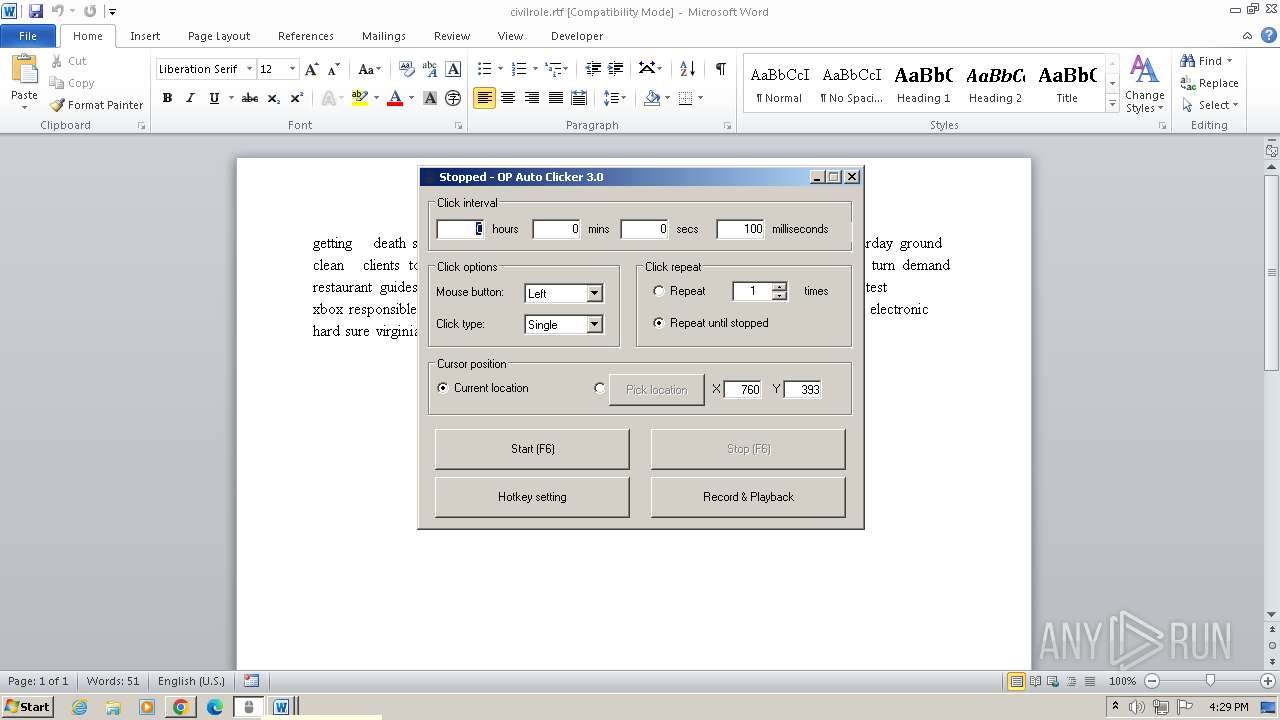Image resolution: width=1280 pixels, height=720 pixels.
Task: Select Current location radio button
Action: click(443, 388)
